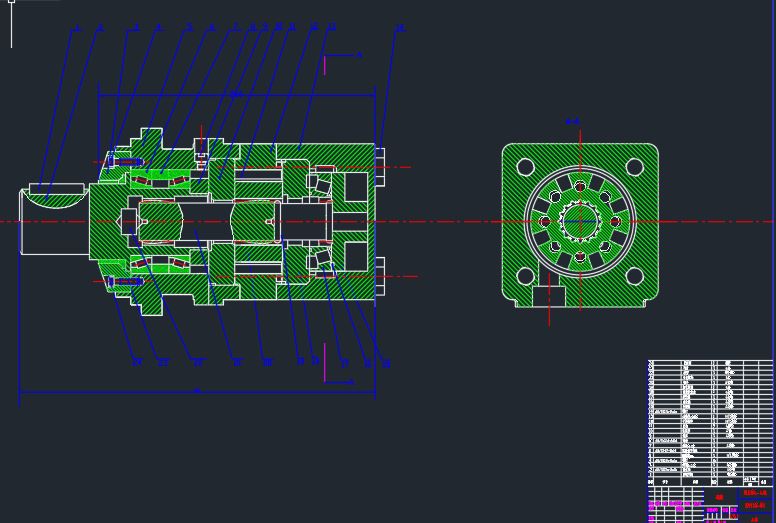The height and width of the screenshot is (523, 776).
Task: Select part balloon number 20
Action: click(267, 363)
